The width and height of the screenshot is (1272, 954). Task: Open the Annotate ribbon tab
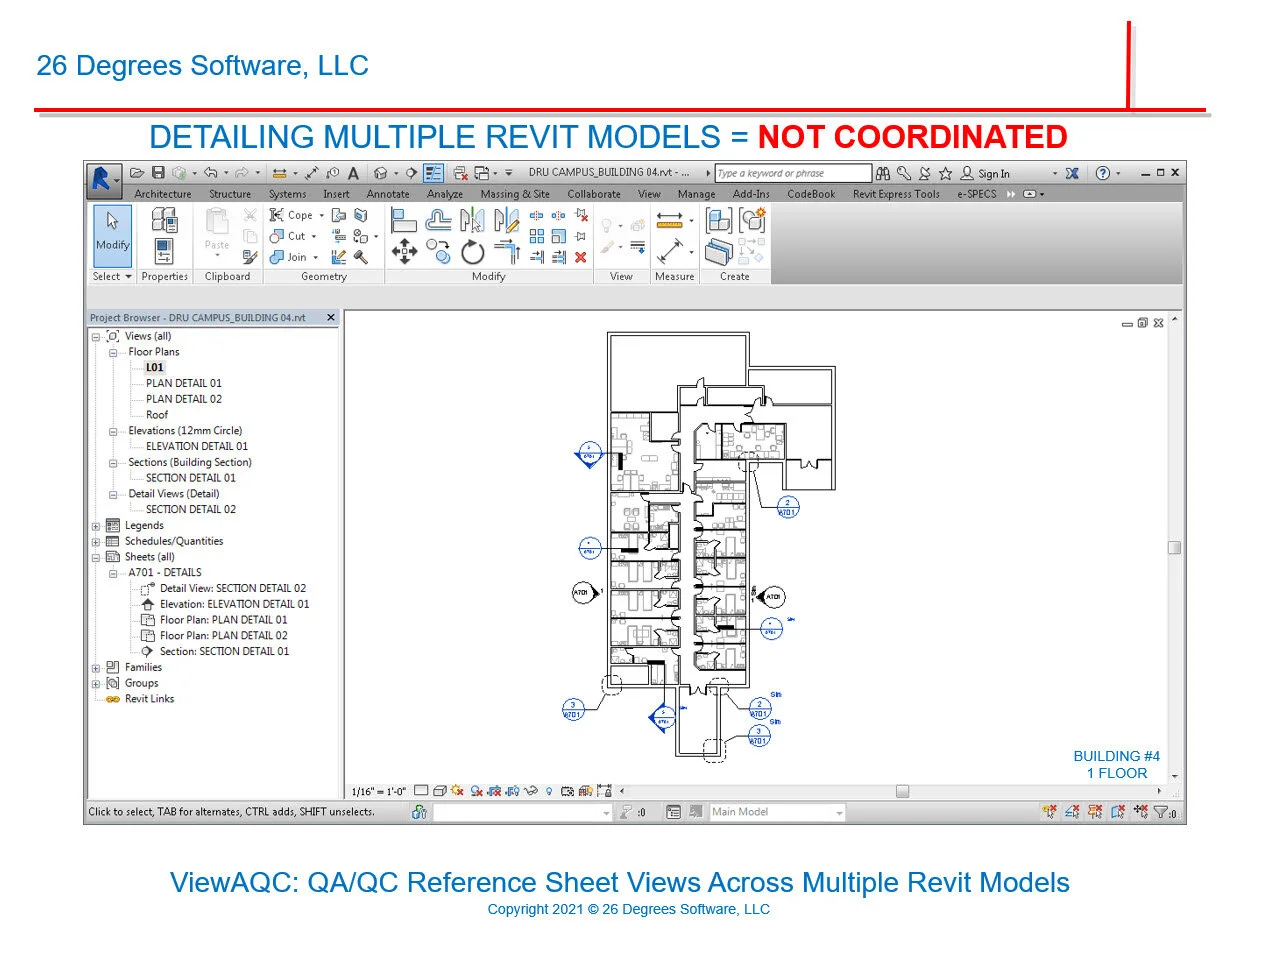tap(388, 194)
